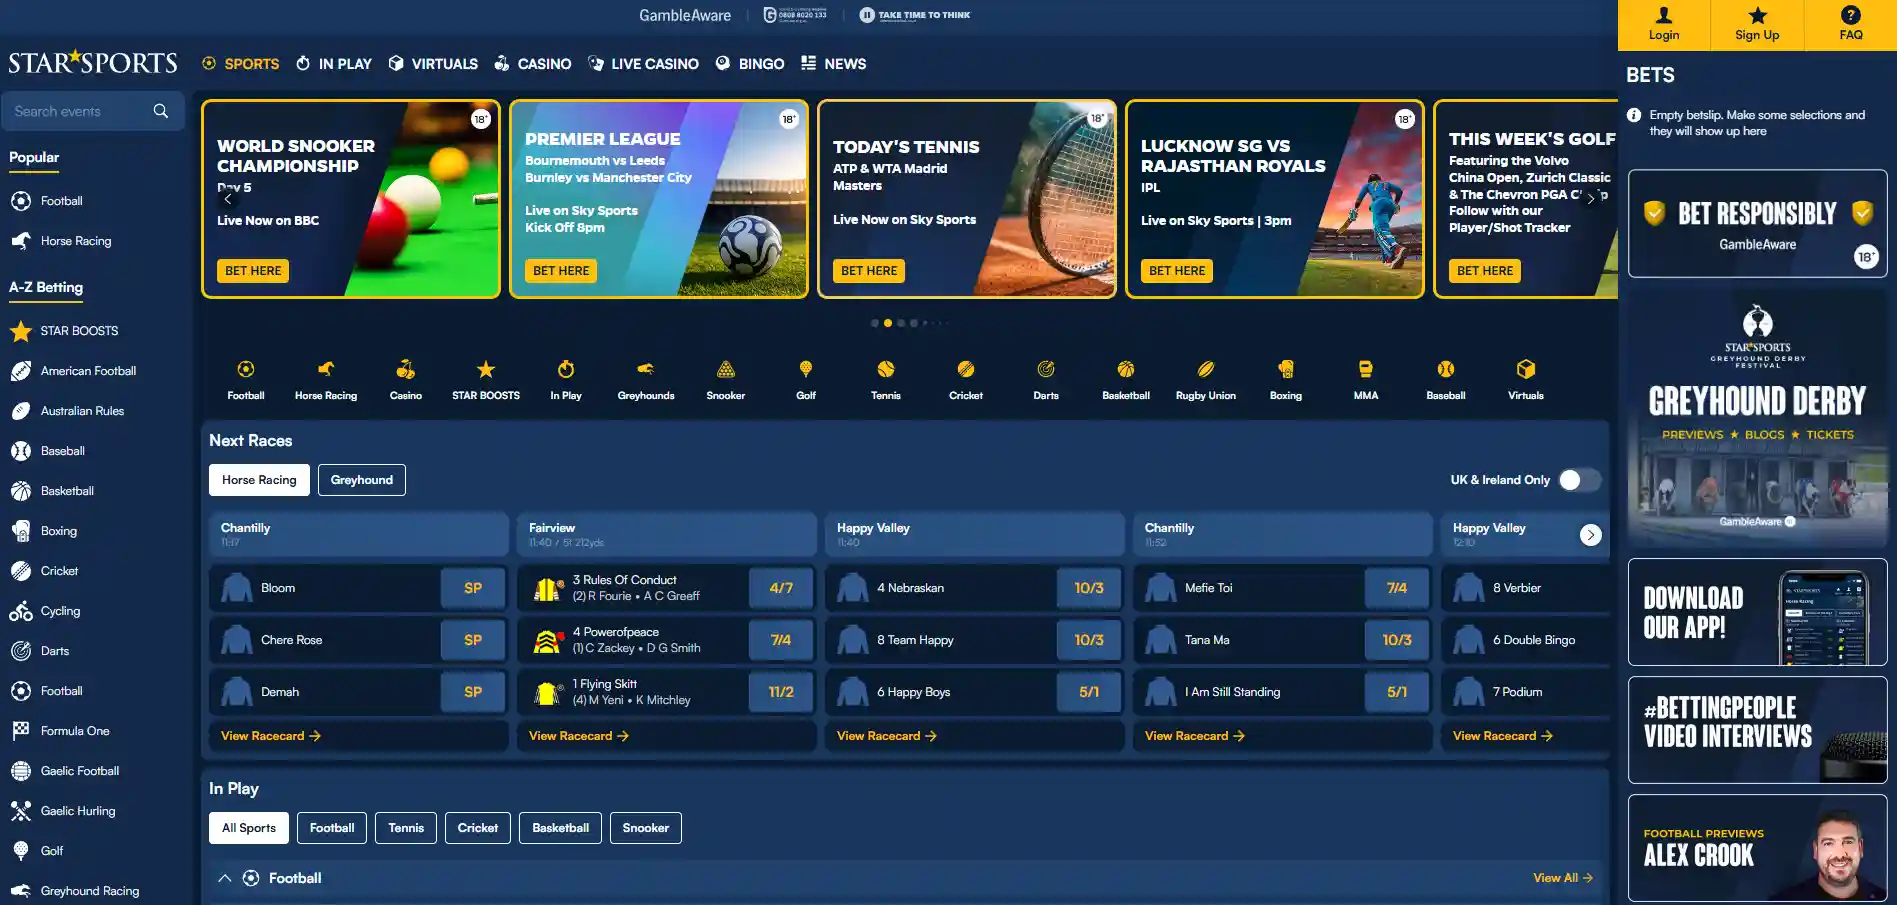The image size is (1897, 905).
Task: Select 10/3 odds for Nebraskan
Action: pyautogui.click(x=1089, y=588)
